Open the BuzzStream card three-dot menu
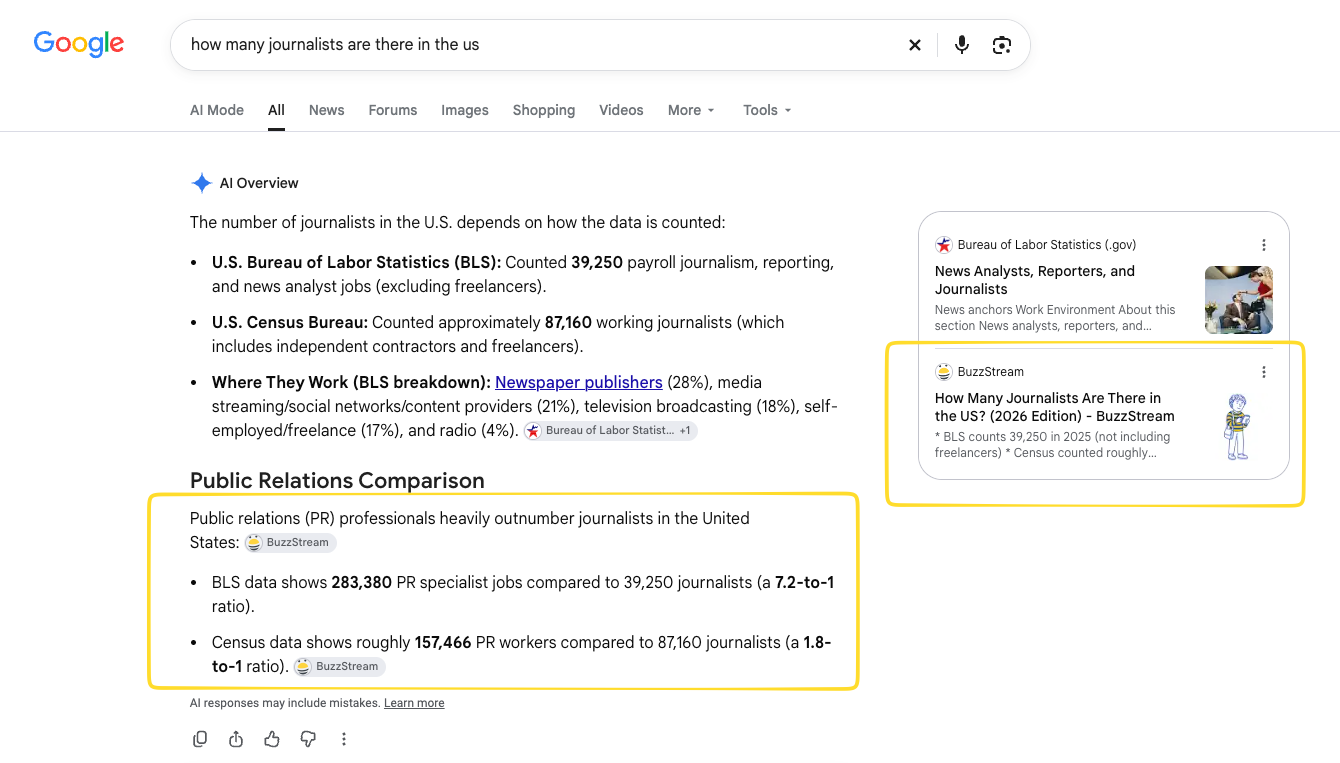Viewport: 1340px width, 763px height. pos(1264,372)
